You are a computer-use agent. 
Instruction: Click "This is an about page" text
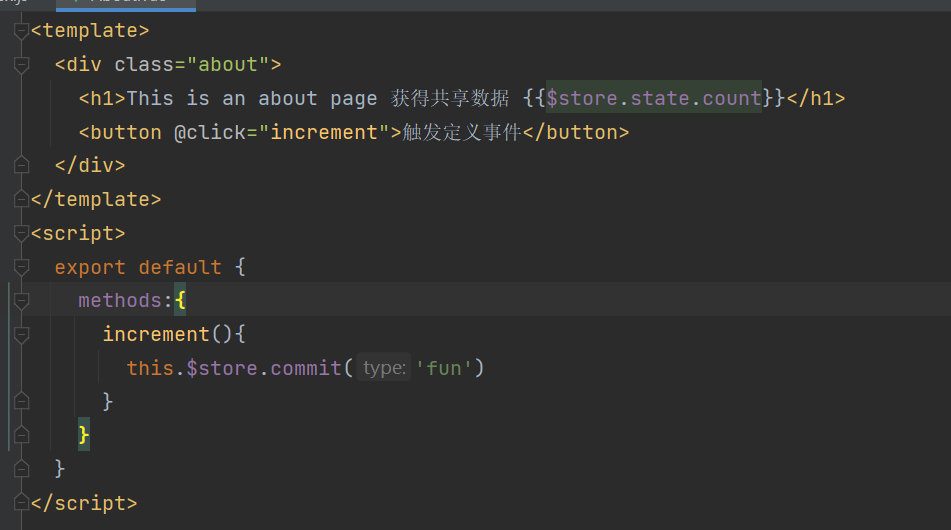pyautogui.click(x=252, y=98)
